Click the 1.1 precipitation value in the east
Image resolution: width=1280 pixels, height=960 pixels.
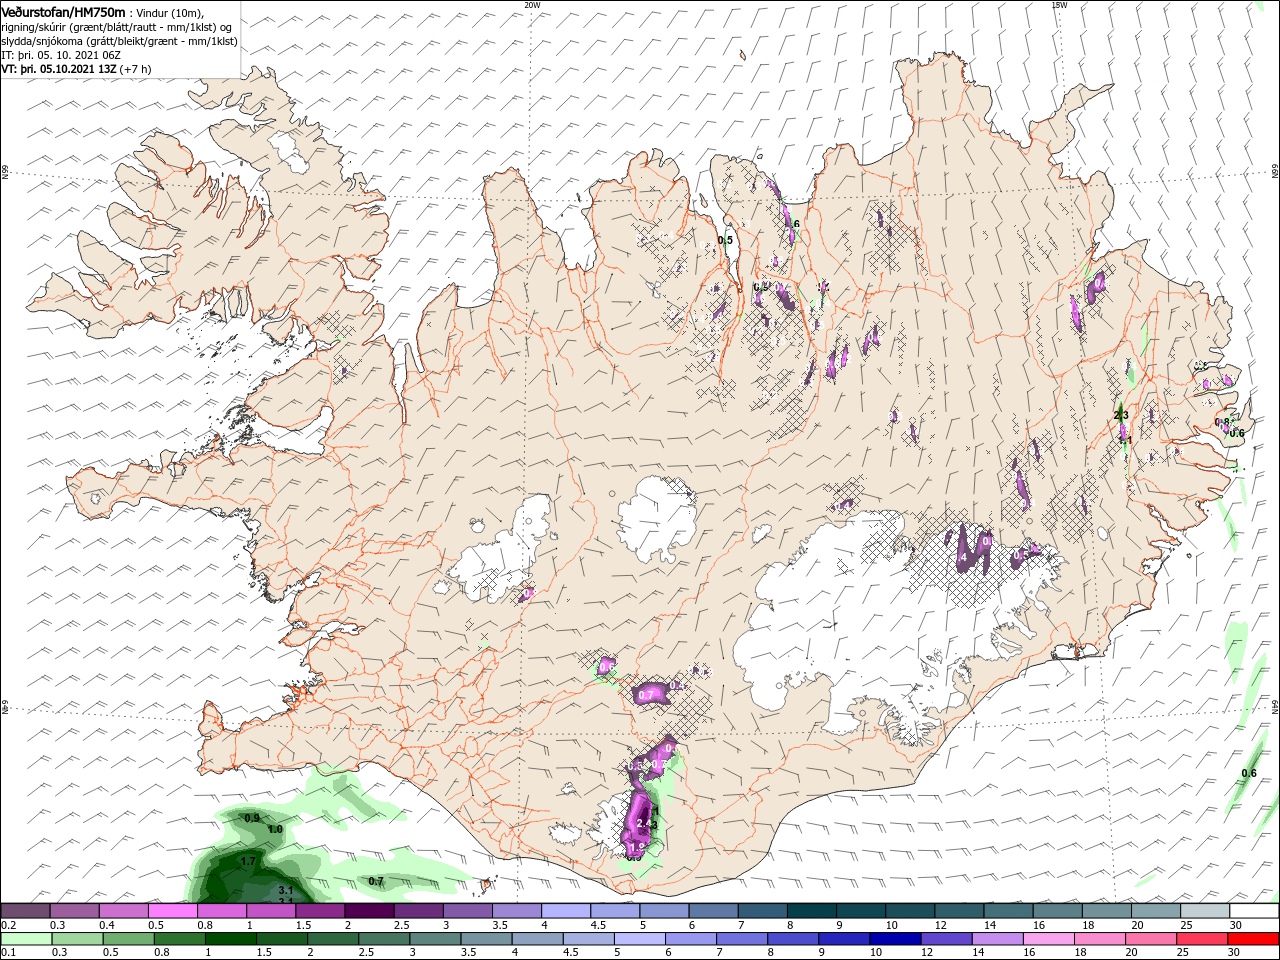tap(1125, 440)
